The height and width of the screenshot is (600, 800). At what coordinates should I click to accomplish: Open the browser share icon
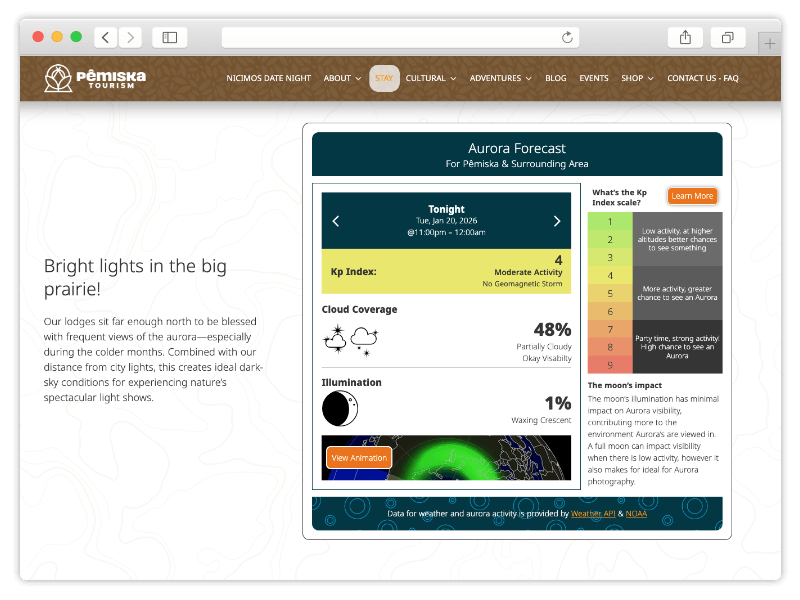point(685,37)
